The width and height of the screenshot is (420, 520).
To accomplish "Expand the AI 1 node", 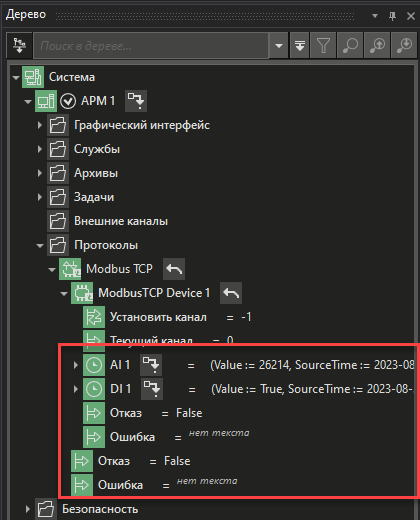I will [x=76, y=365].
